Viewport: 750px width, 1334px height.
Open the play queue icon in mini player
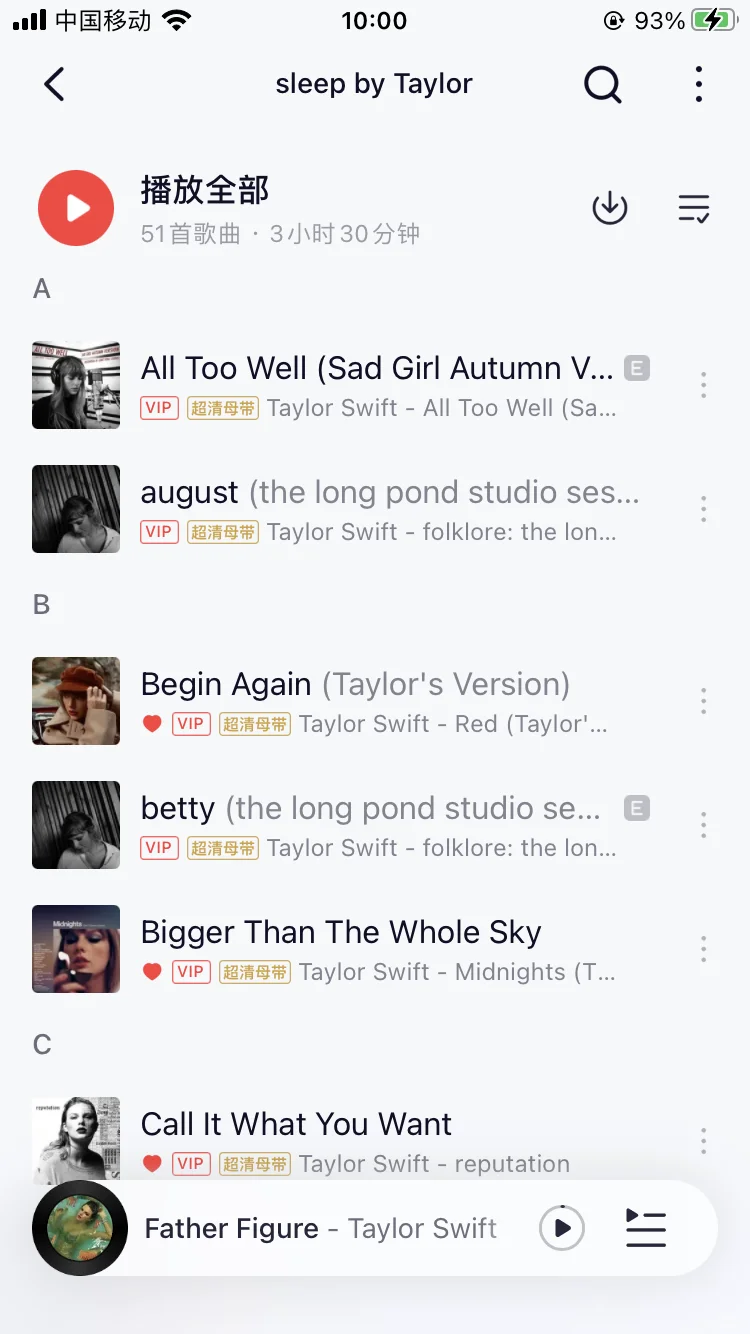pyautogui.click(x=645, y=1228)
